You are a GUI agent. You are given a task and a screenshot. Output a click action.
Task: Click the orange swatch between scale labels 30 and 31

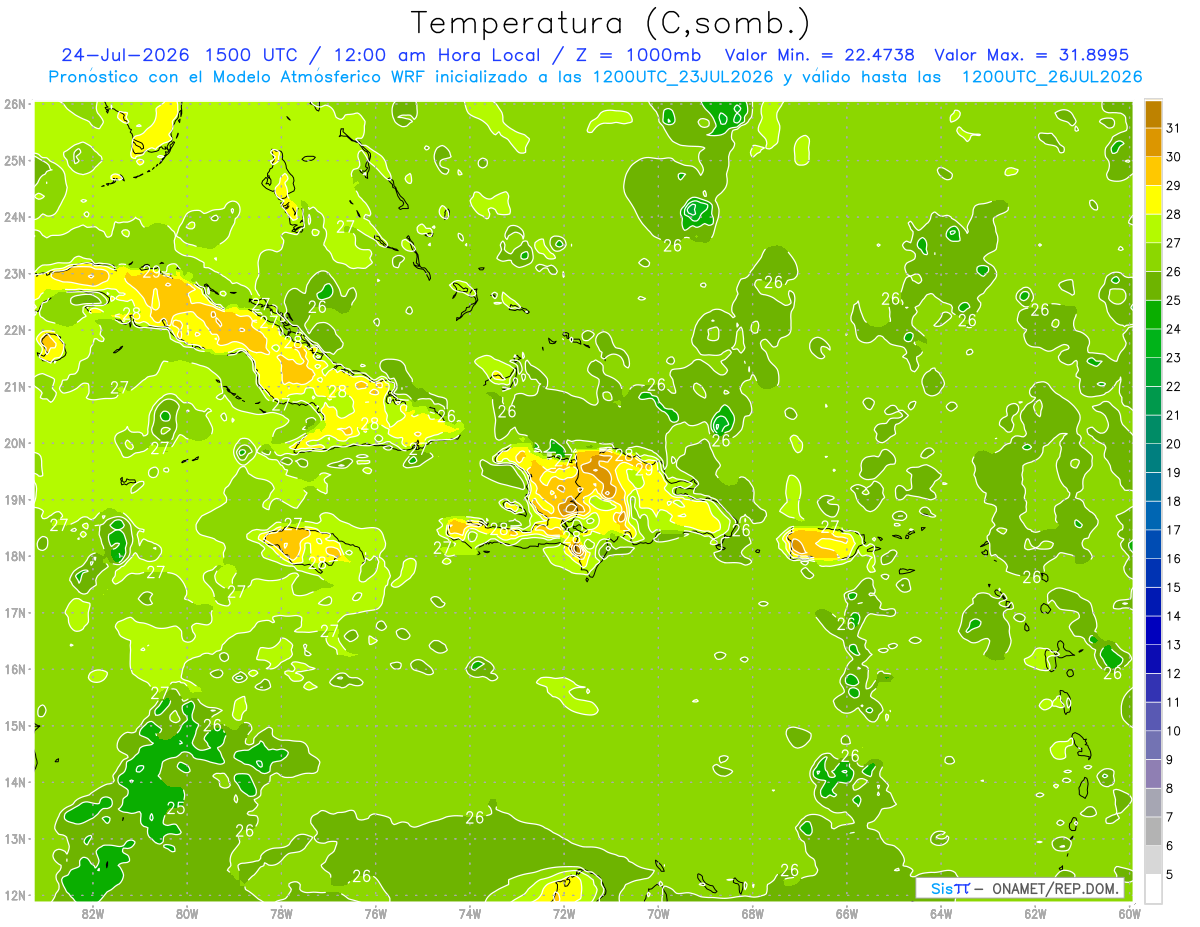pos(1153,142)
